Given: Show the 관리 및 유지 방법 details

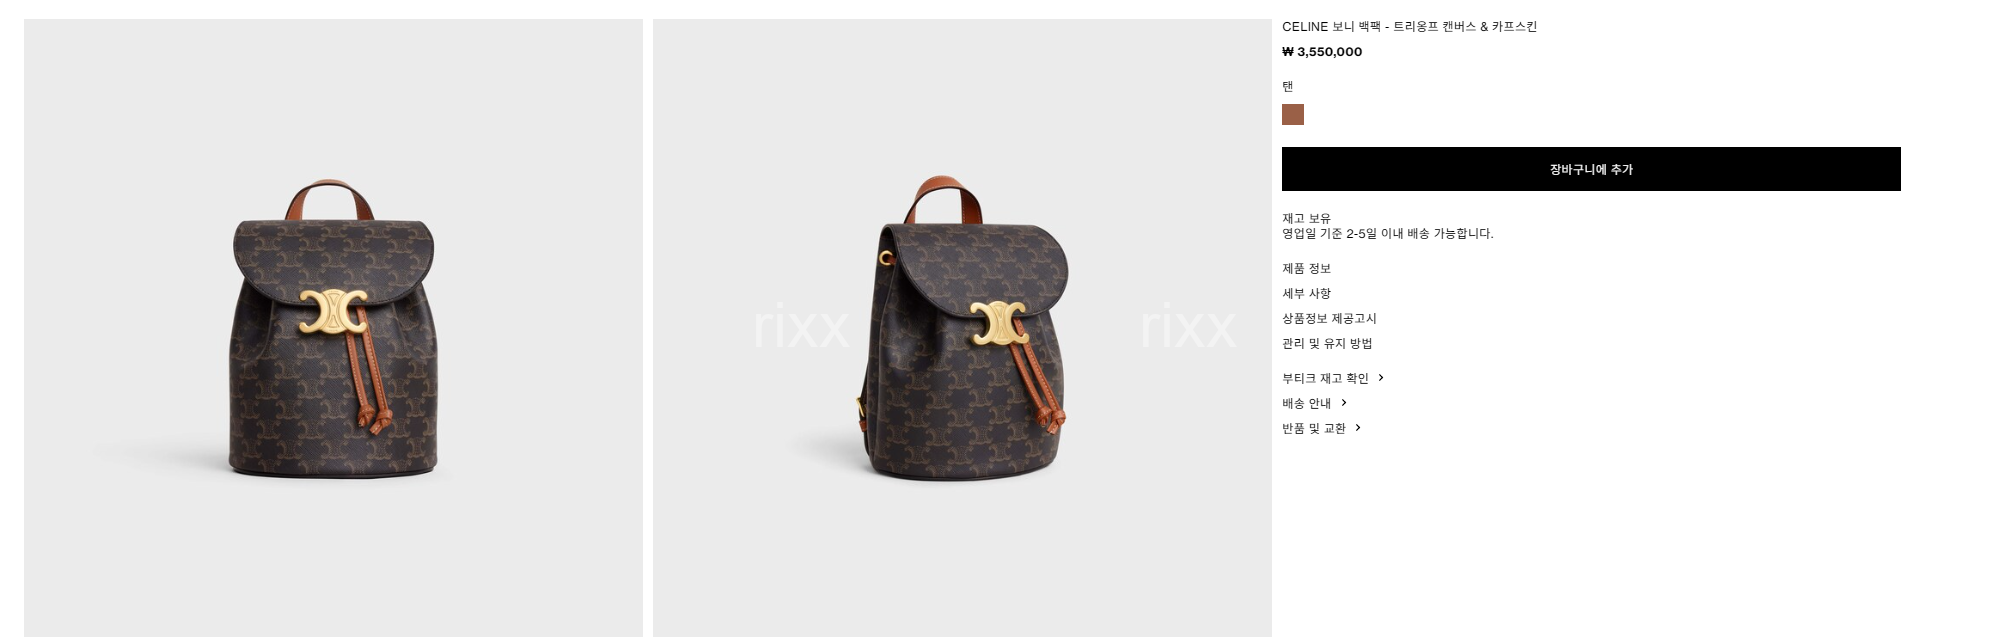Looking at the screenshot, I should (1327, 343).
